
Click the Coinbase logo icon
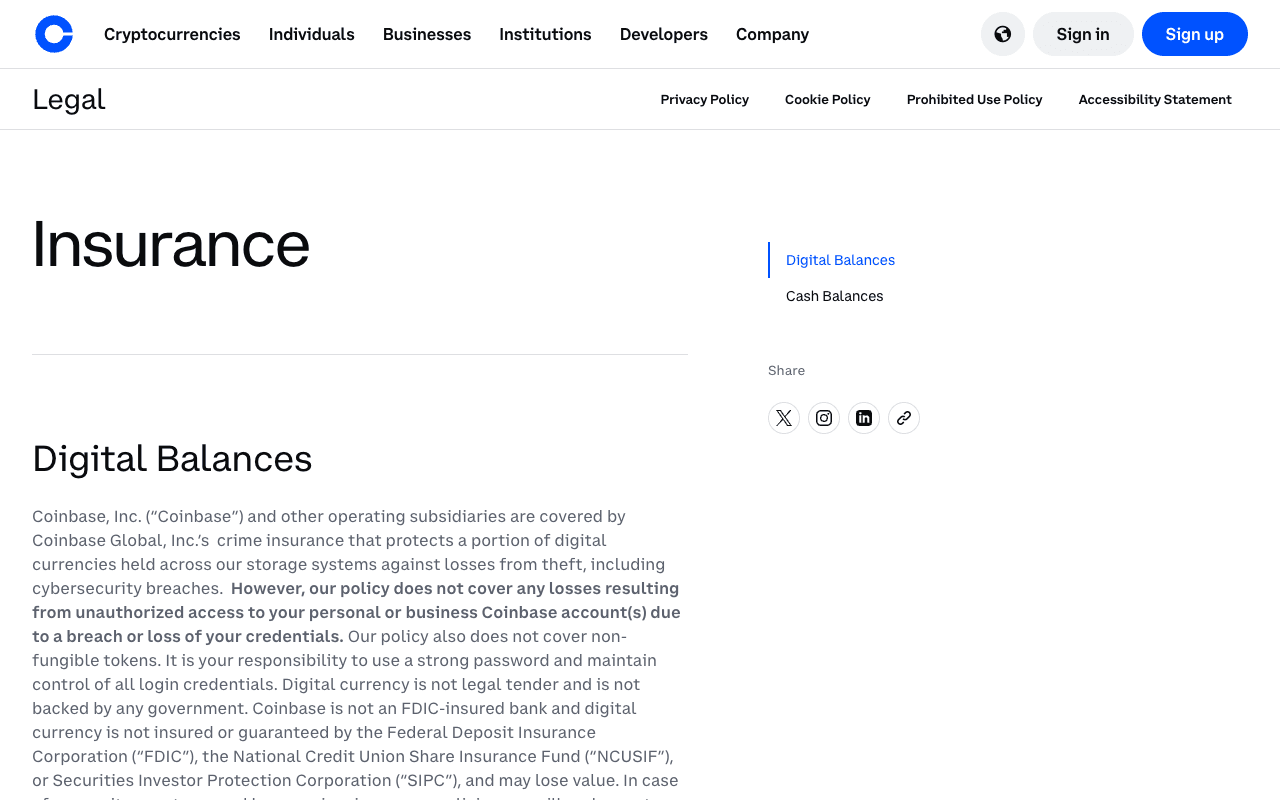click(x=54, y=34)
